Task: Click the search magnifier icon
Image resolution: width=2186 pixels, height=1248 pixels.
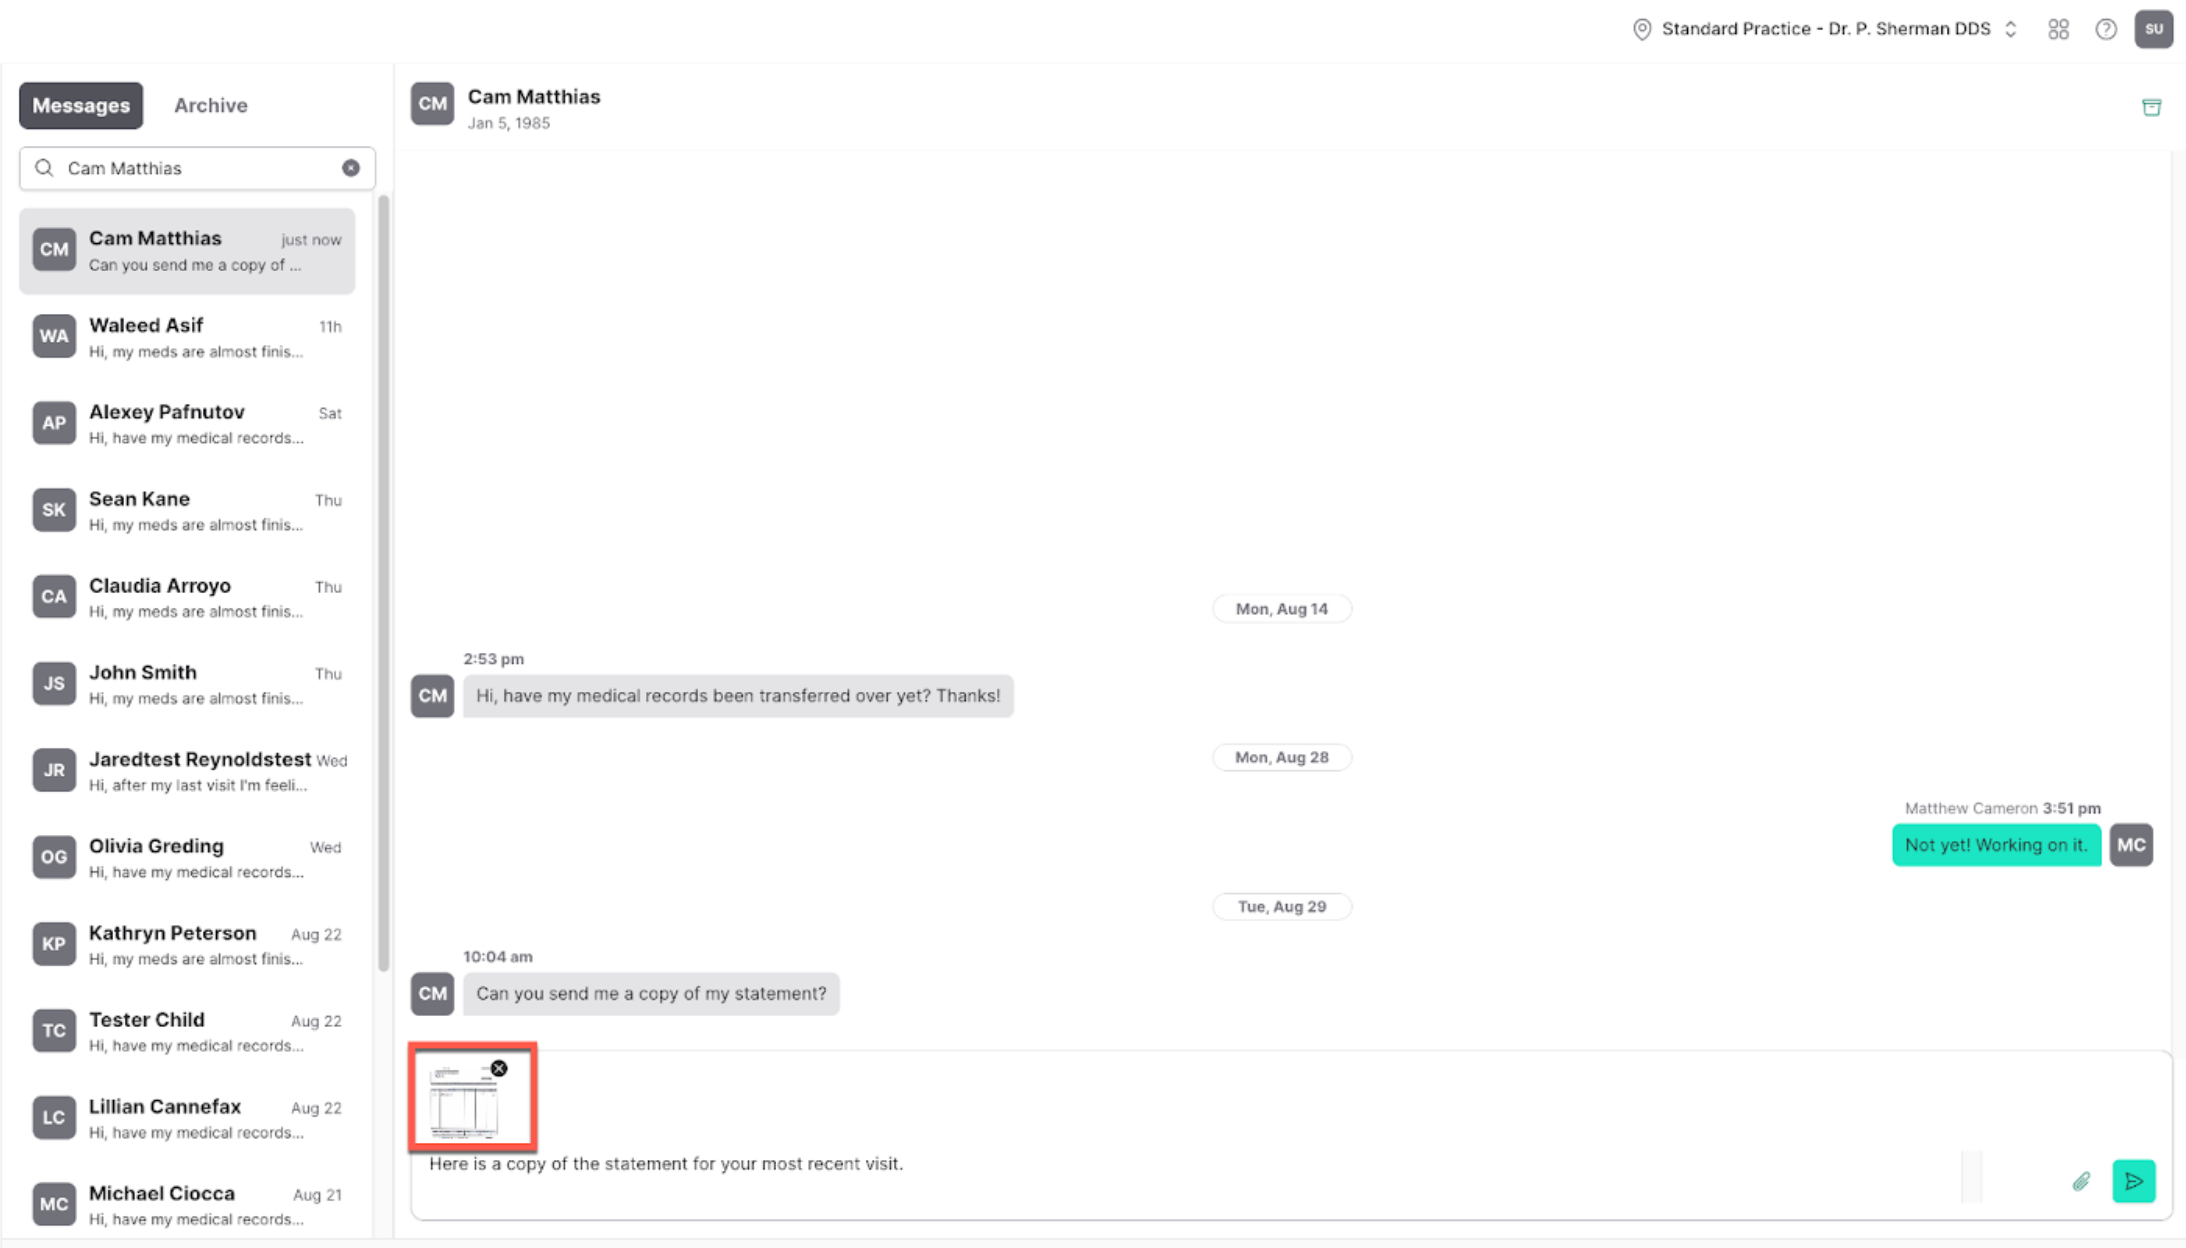Action: pyautogui.click(x=44, y=168)
